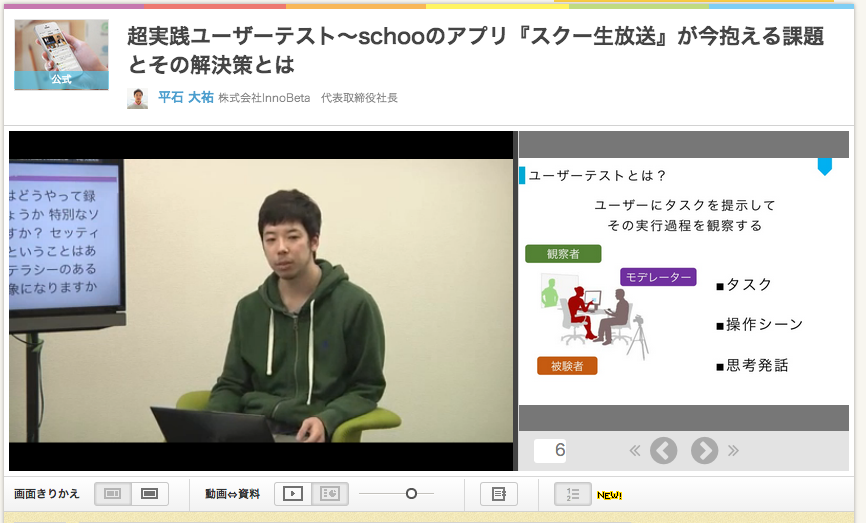Select split-view screen layout icon
866x523 pixels.
[x=113, y=494]
